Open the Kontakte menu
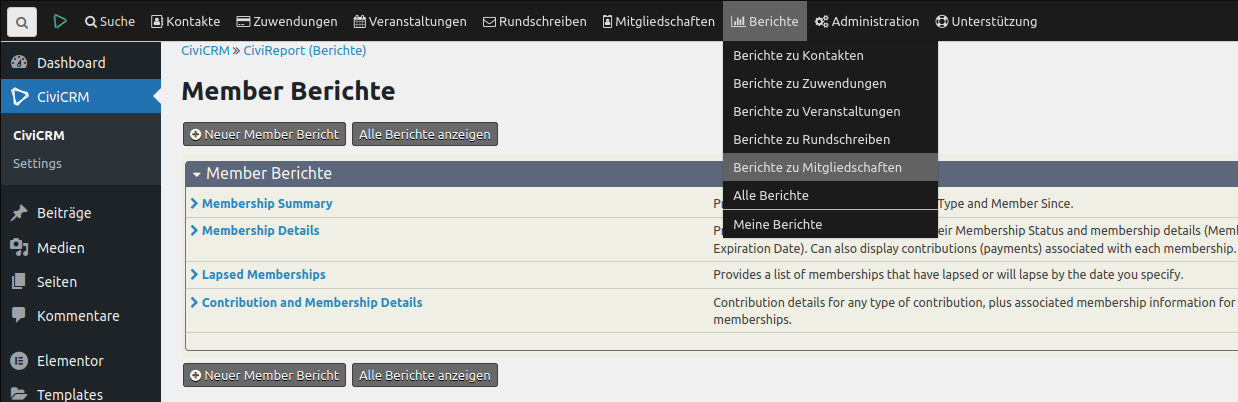The image size is (1238, 402). (x=186, y=21)
